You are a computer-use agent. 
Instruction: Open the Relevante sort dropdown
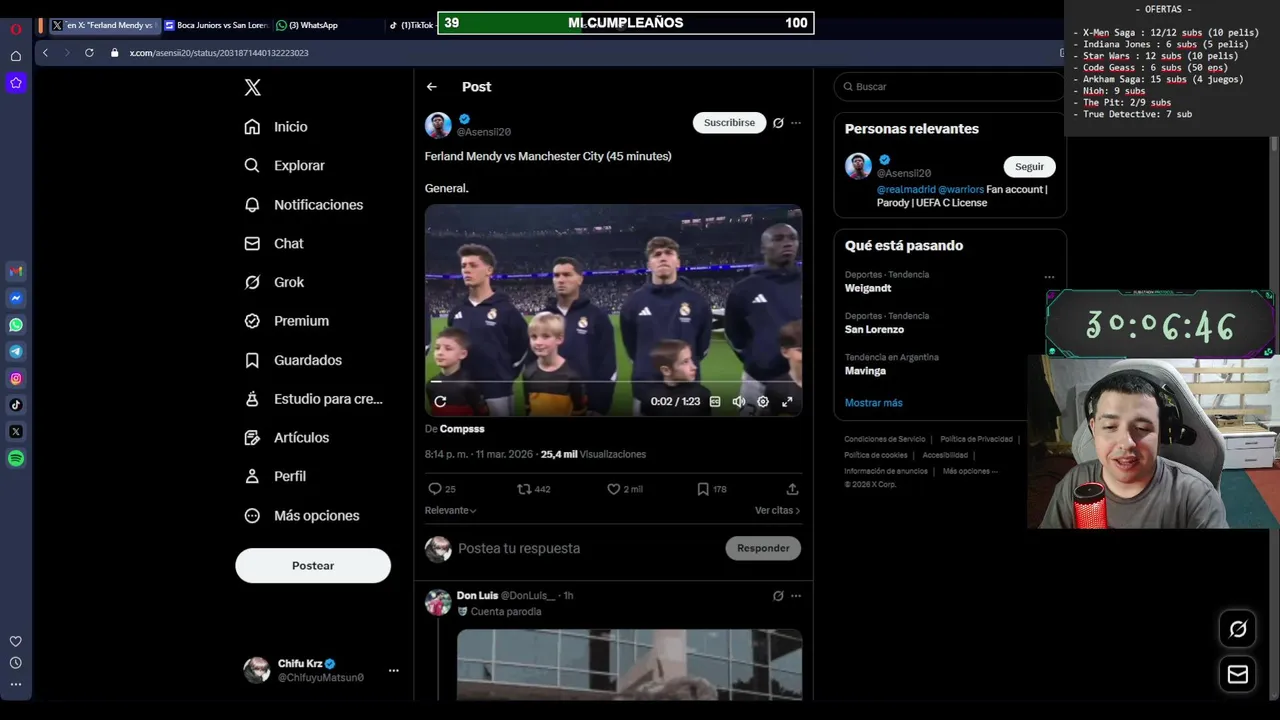pyautogui.click(x=450, y=510)
